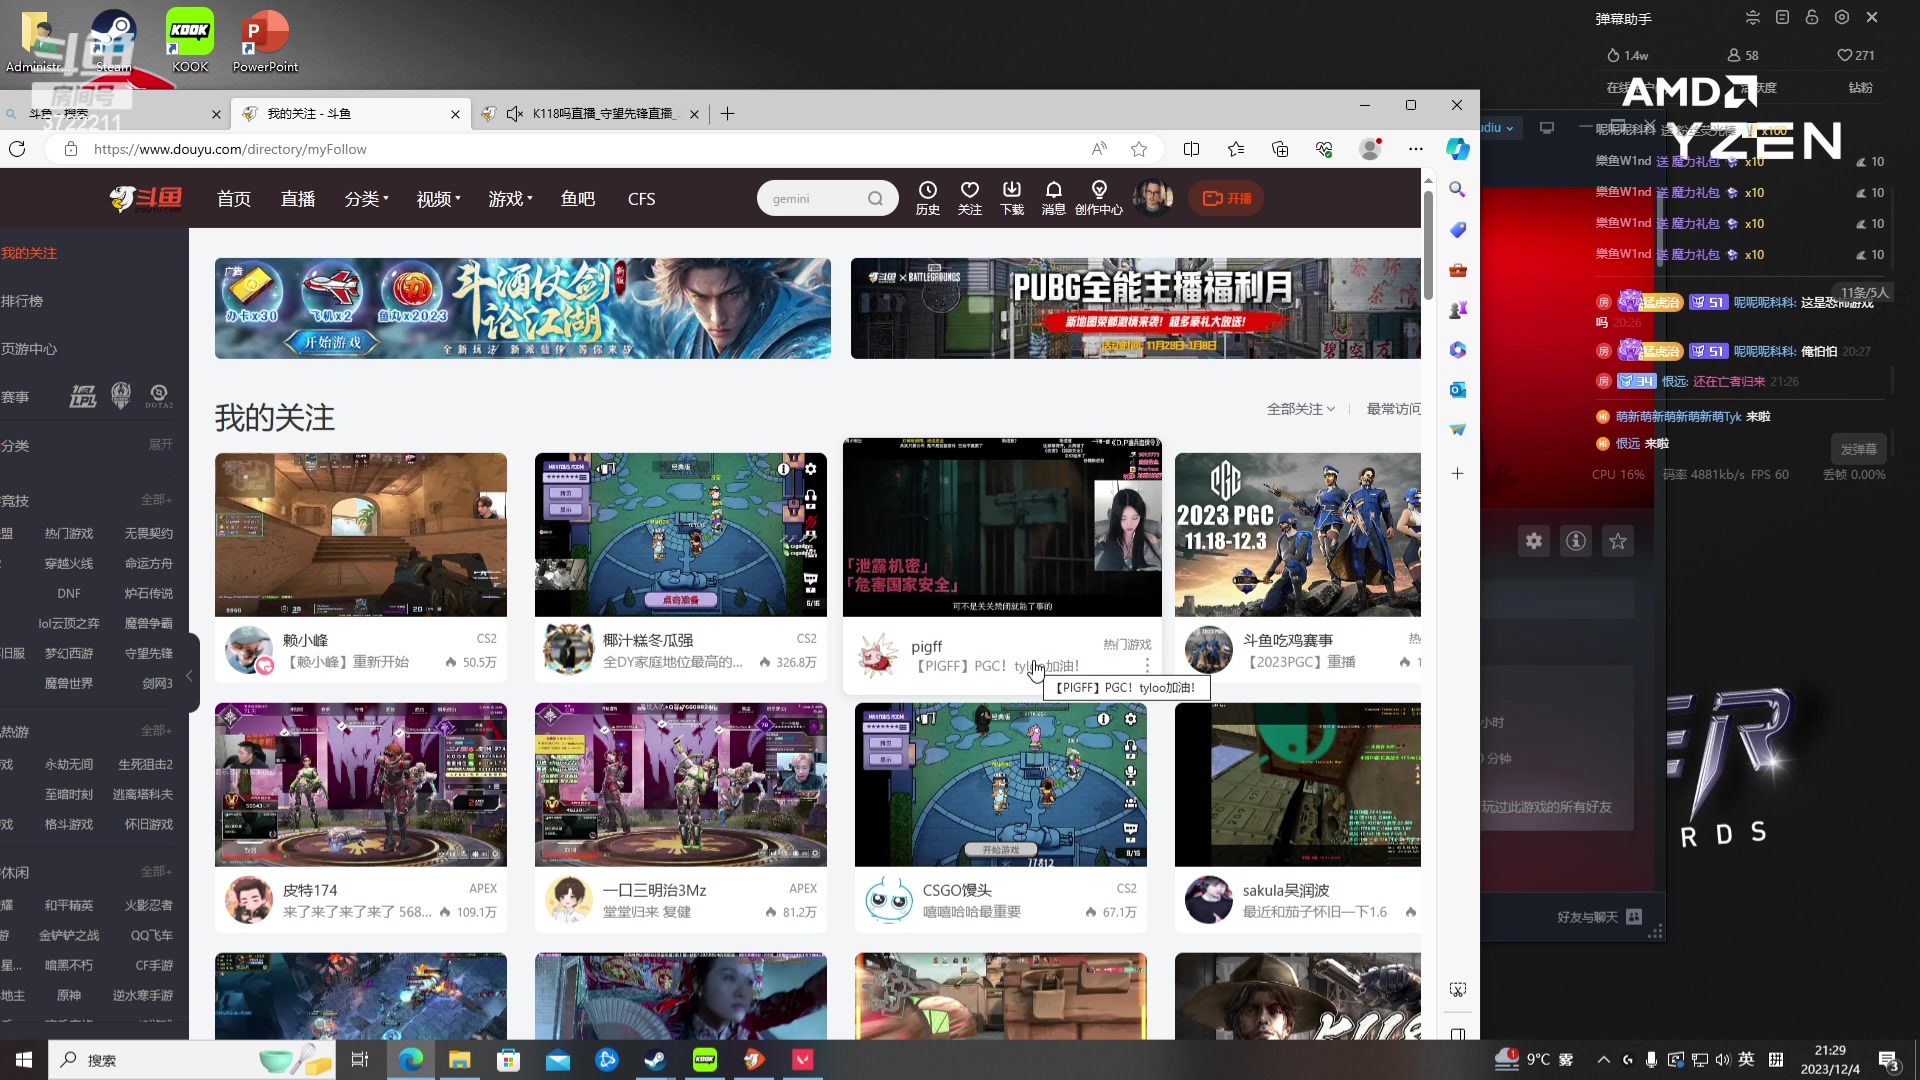Refresh the browser page

pyautogui.click(x=17, y=149)
